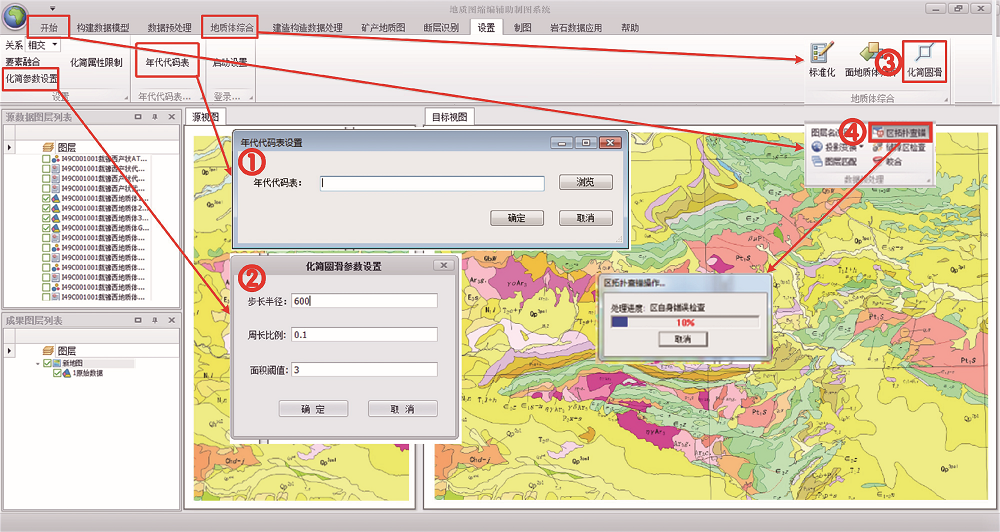Screen dimensions: 1000x532
Task: Switch to the 制图 ribbon tab
Action: point(523,27)
